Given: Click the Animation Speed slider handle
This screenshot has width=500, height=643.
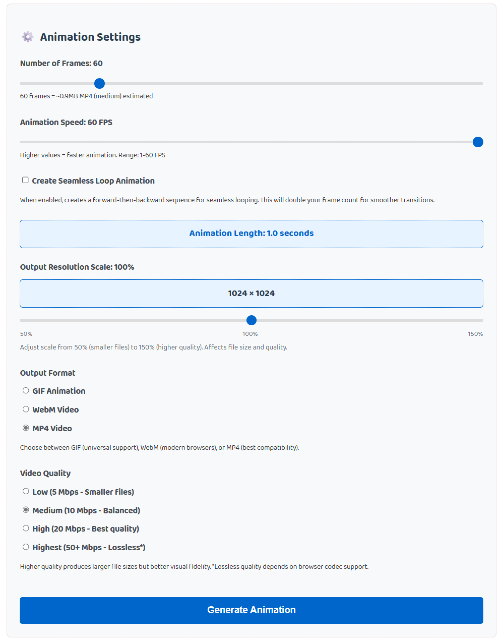Looking at the screenshot, I should 477,142.
